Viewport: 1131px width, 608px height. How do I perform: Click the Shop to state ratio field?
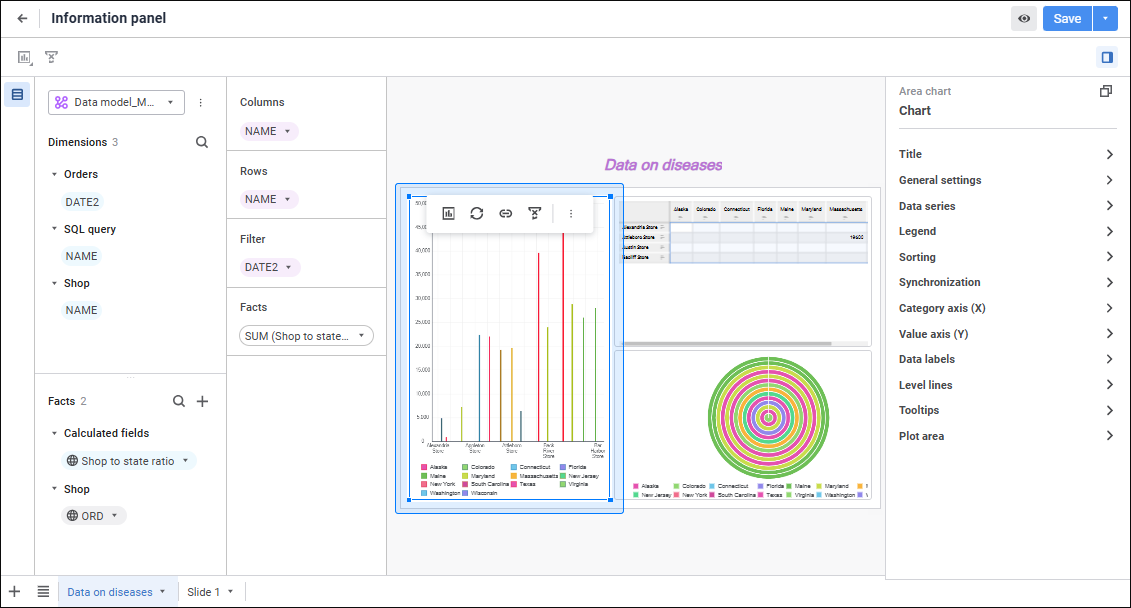pos(128,461)
